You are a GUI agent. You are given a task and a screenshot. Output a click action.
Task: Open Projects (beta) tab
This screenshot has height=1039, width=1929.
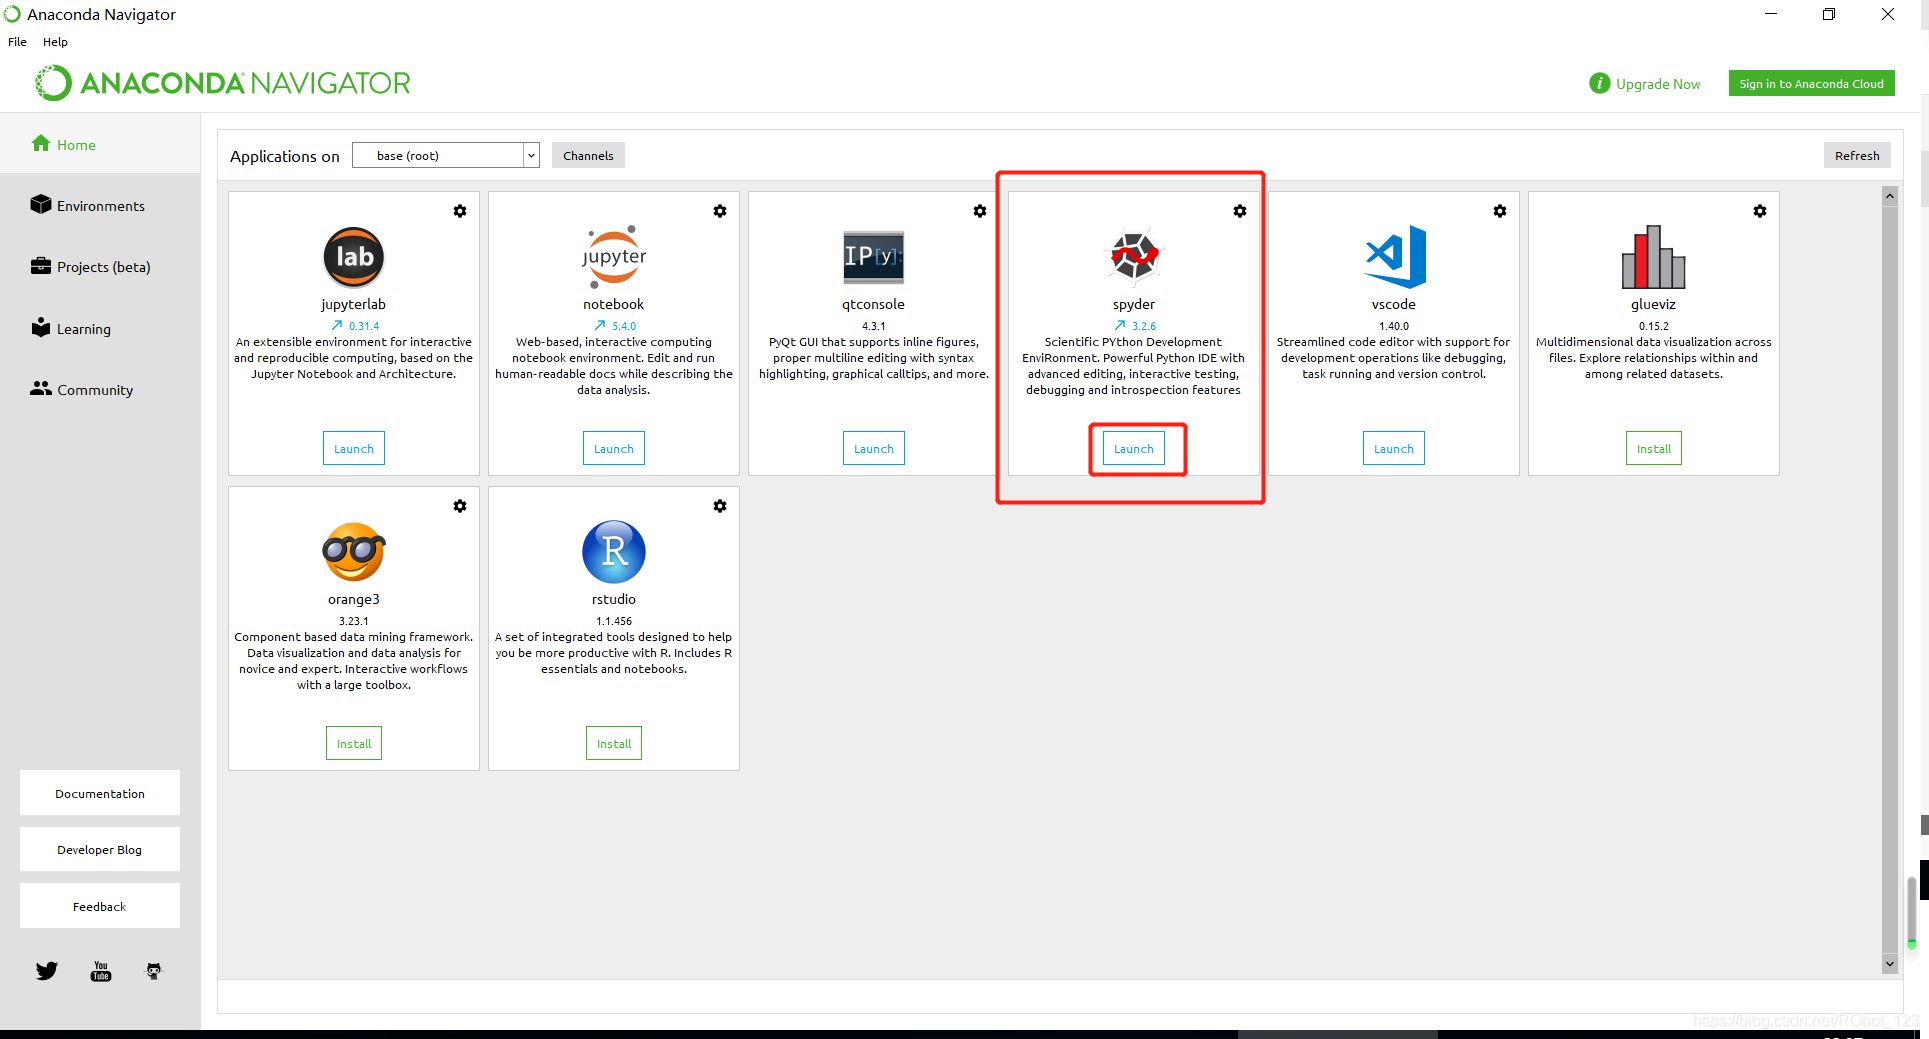100,267
